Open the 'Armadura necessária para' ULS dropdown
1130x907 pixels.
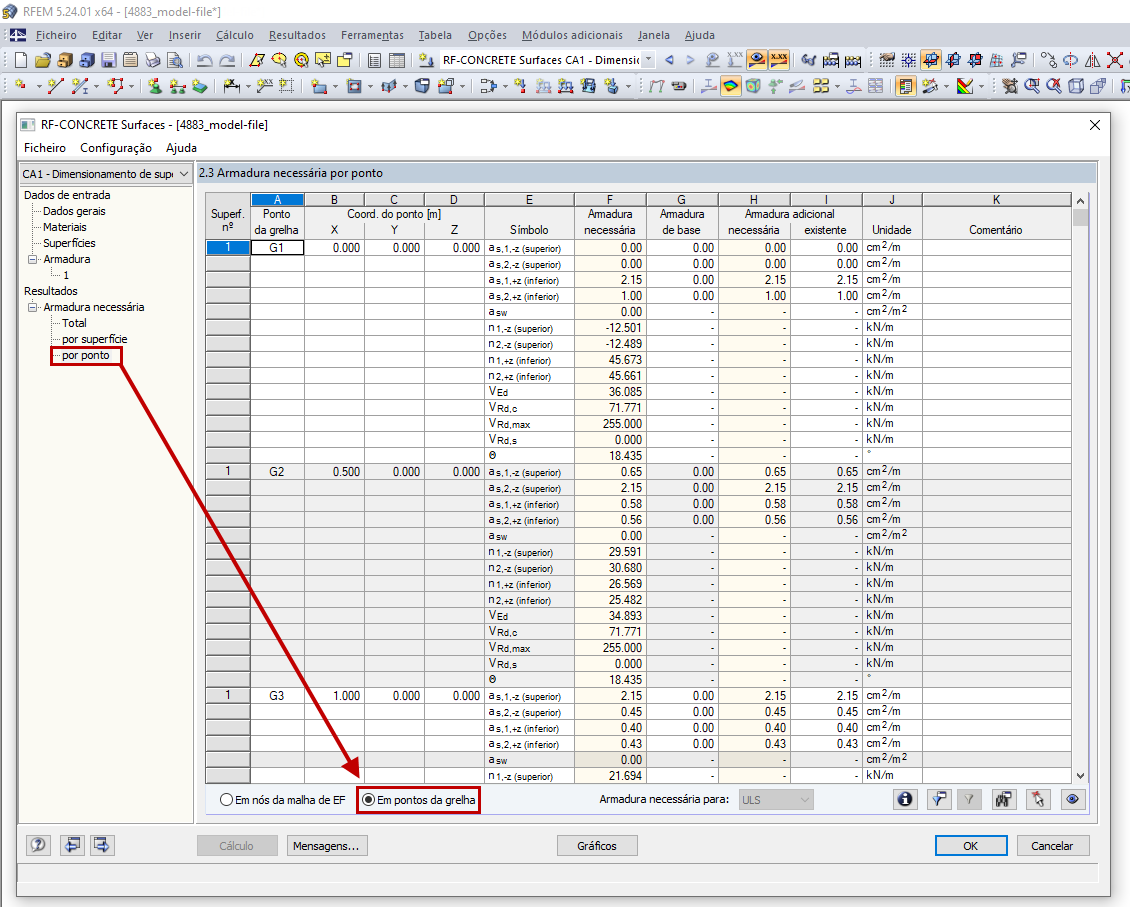(776, 800)
